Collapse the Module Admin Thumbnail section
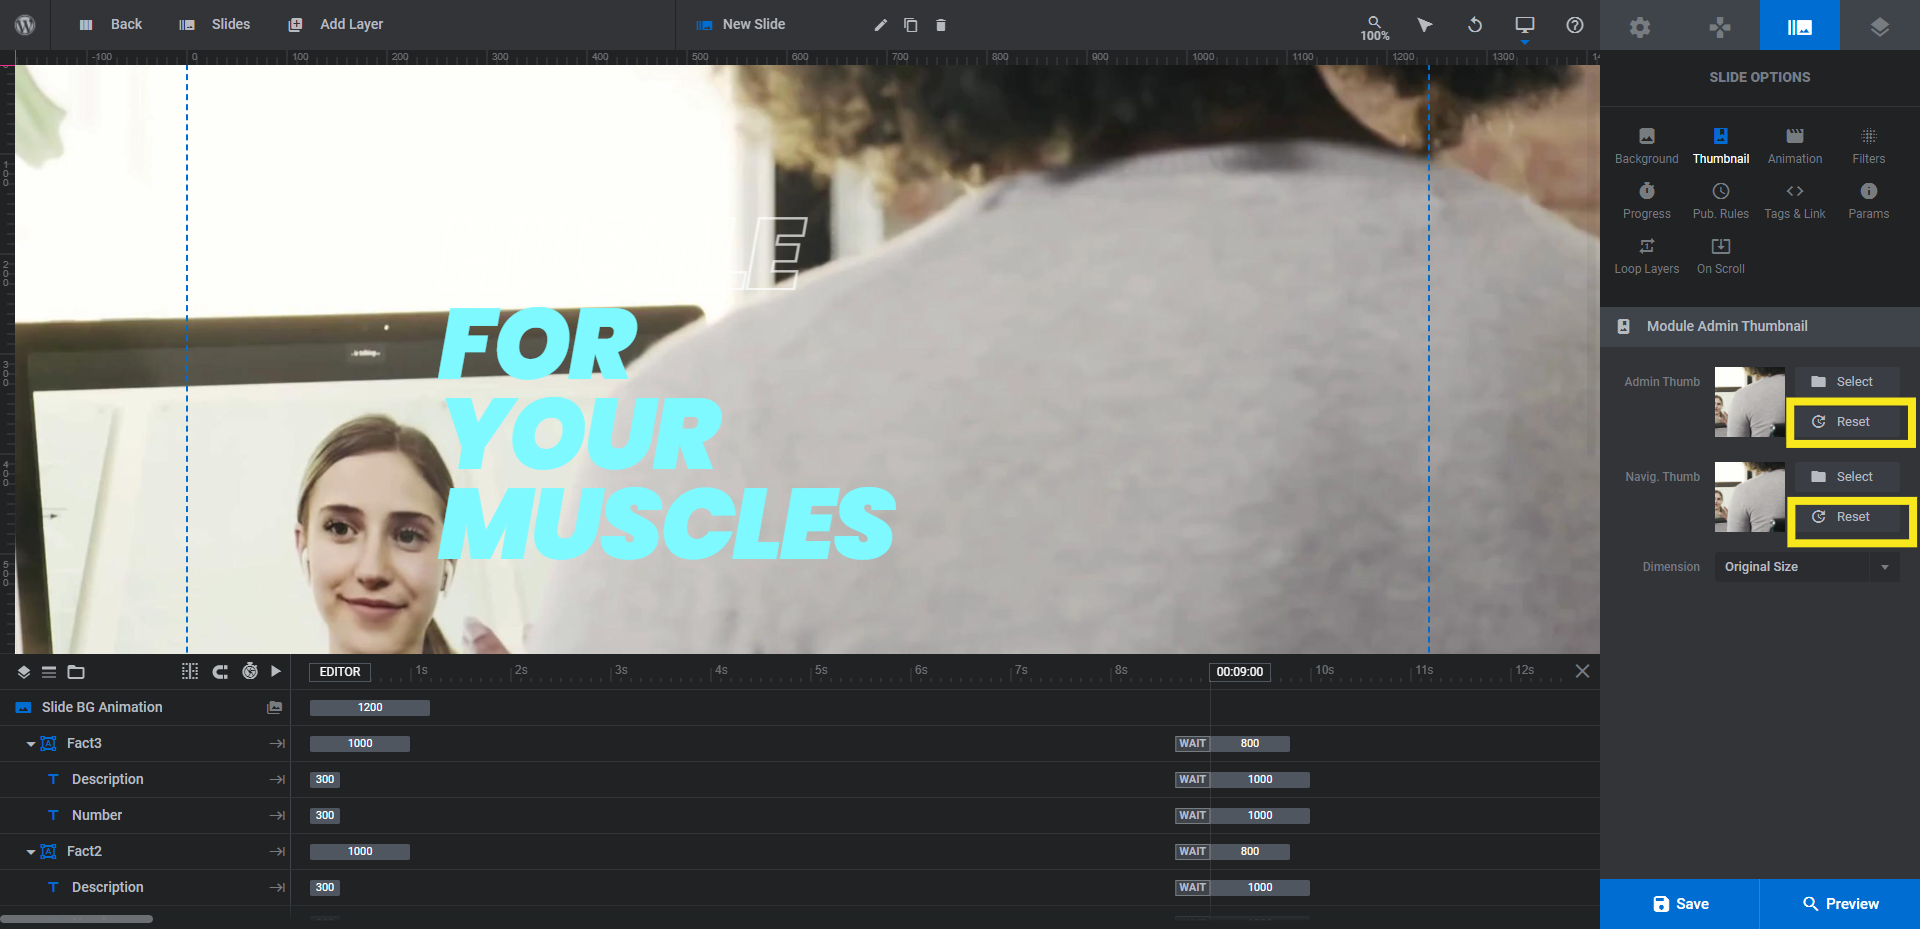 tap(1760, 326)
